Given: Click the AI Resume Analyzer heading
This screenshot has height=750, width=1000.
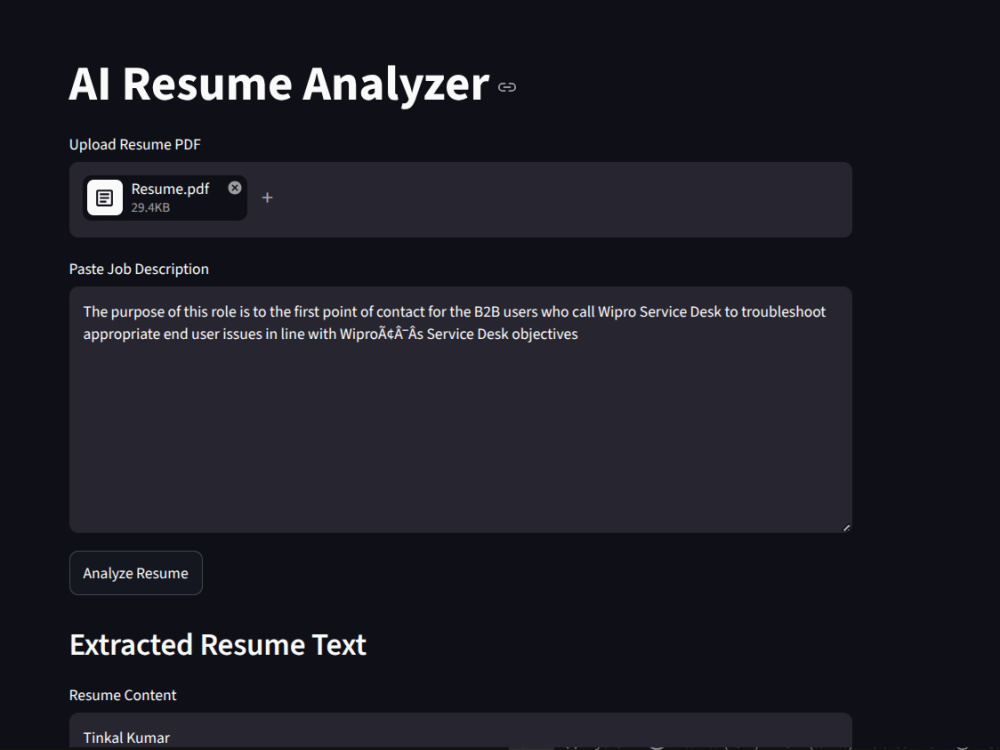Looking at the screenshot, I should [279, 84].
